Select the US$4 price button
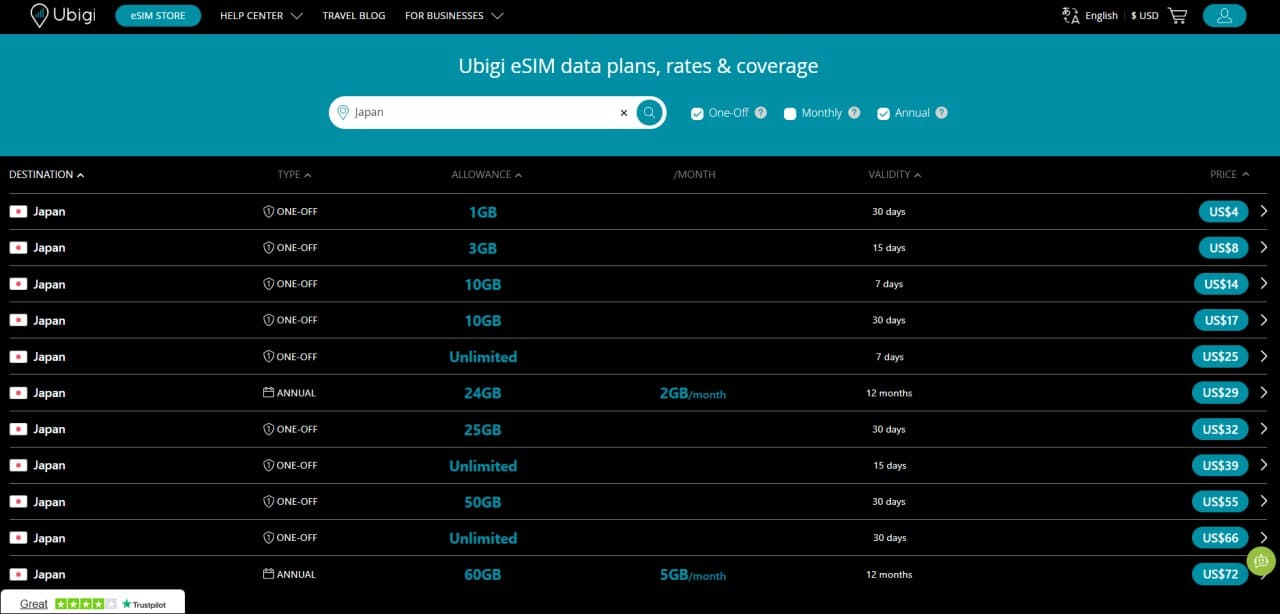This screenshot has width=1280, height=614. click(x=1223, y=211)
